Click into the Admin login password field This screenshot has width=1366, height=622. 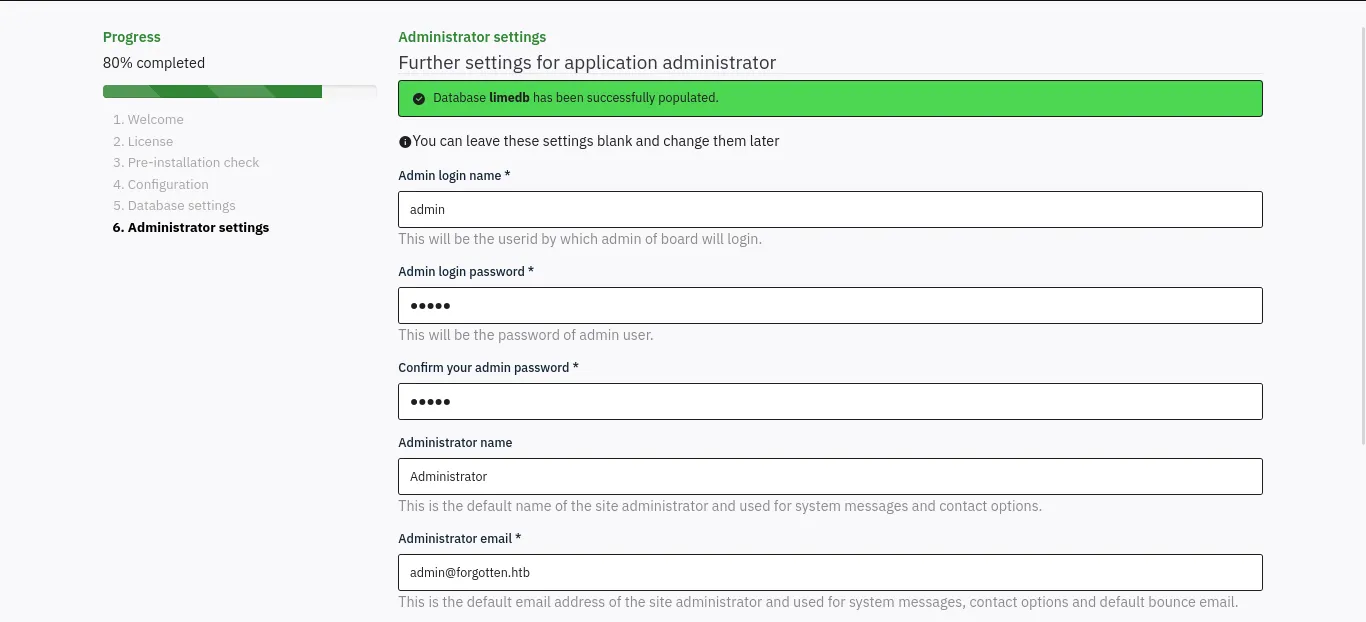(830, 306)
